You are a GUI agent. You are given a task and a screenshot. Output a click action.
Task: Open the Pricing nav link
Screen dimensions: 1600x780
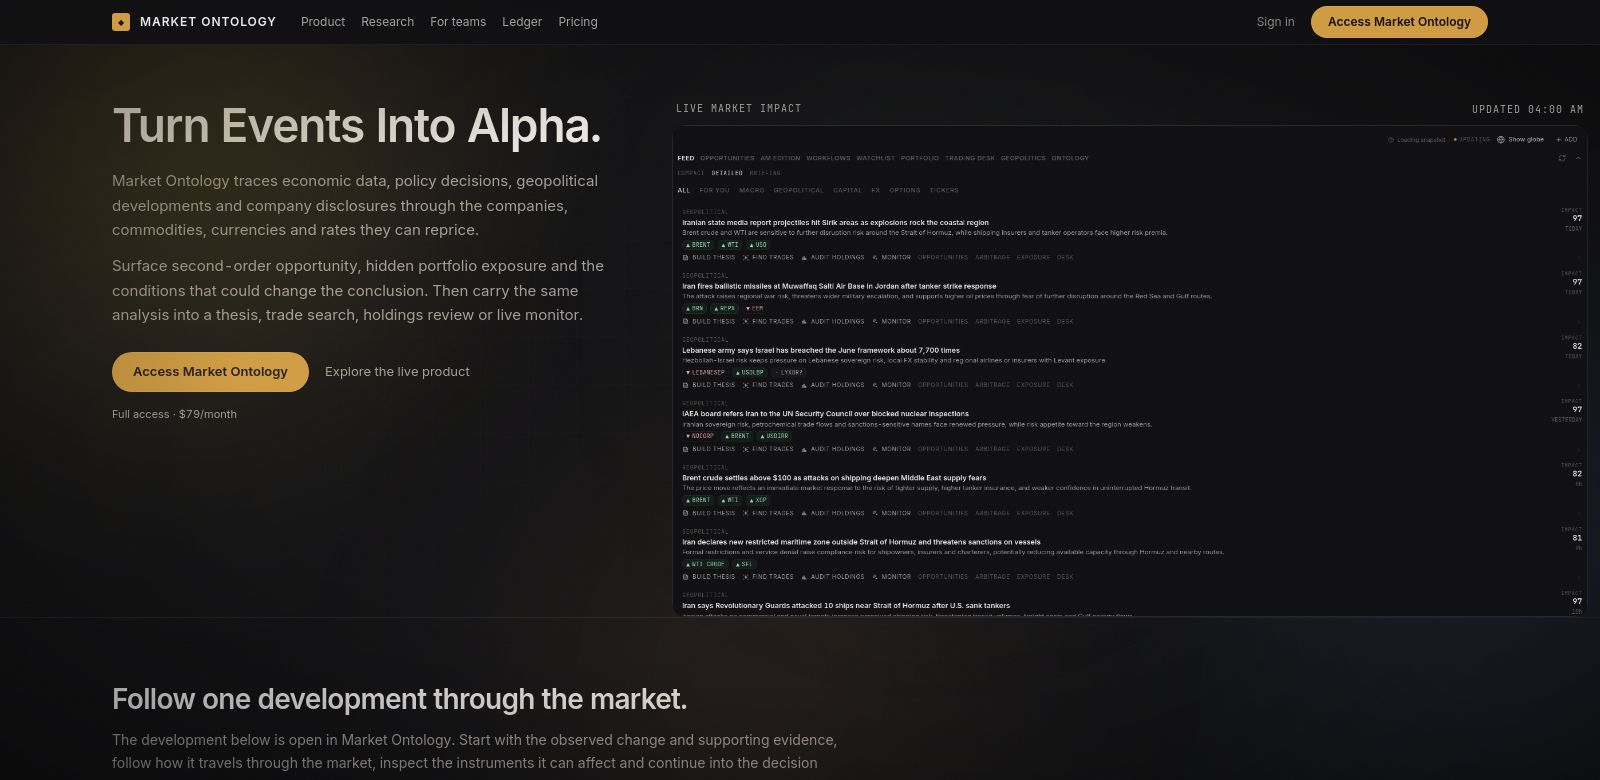coord(578,22)
